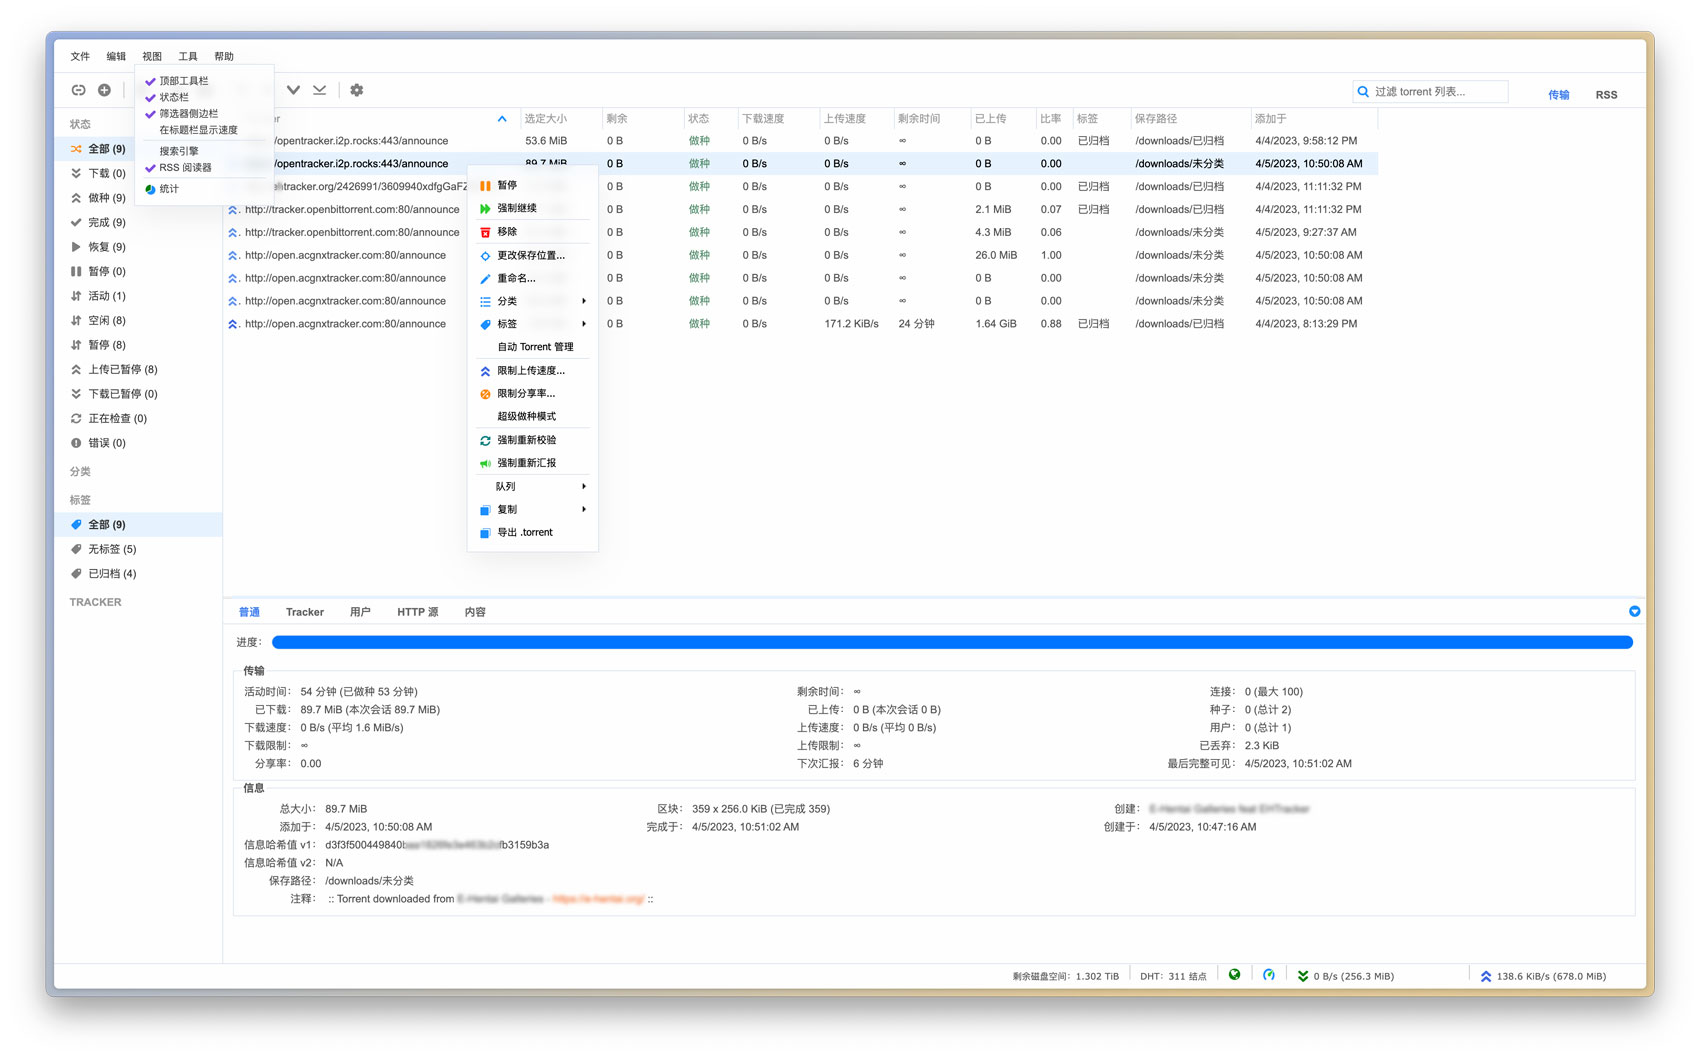Click the download speed arrow icon in status bar
This screenshot has height=1057, width=1700.
(1303, 975)
